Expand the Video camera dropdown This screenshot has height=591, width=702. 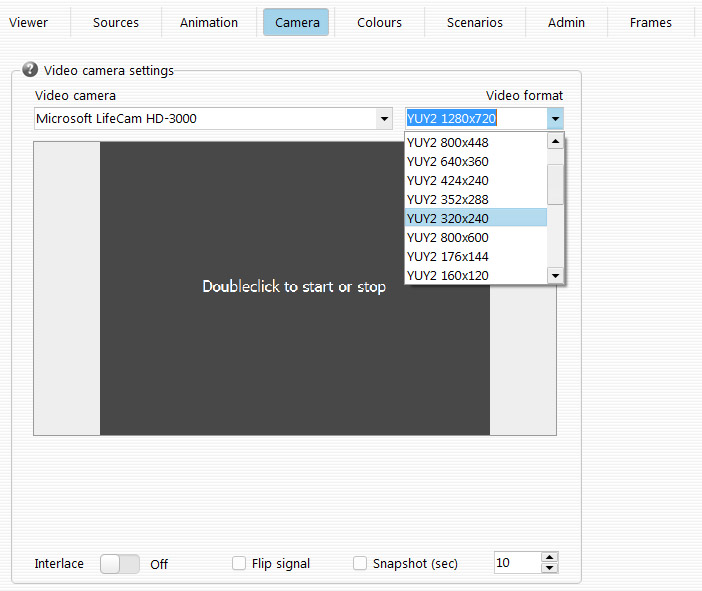384,119
